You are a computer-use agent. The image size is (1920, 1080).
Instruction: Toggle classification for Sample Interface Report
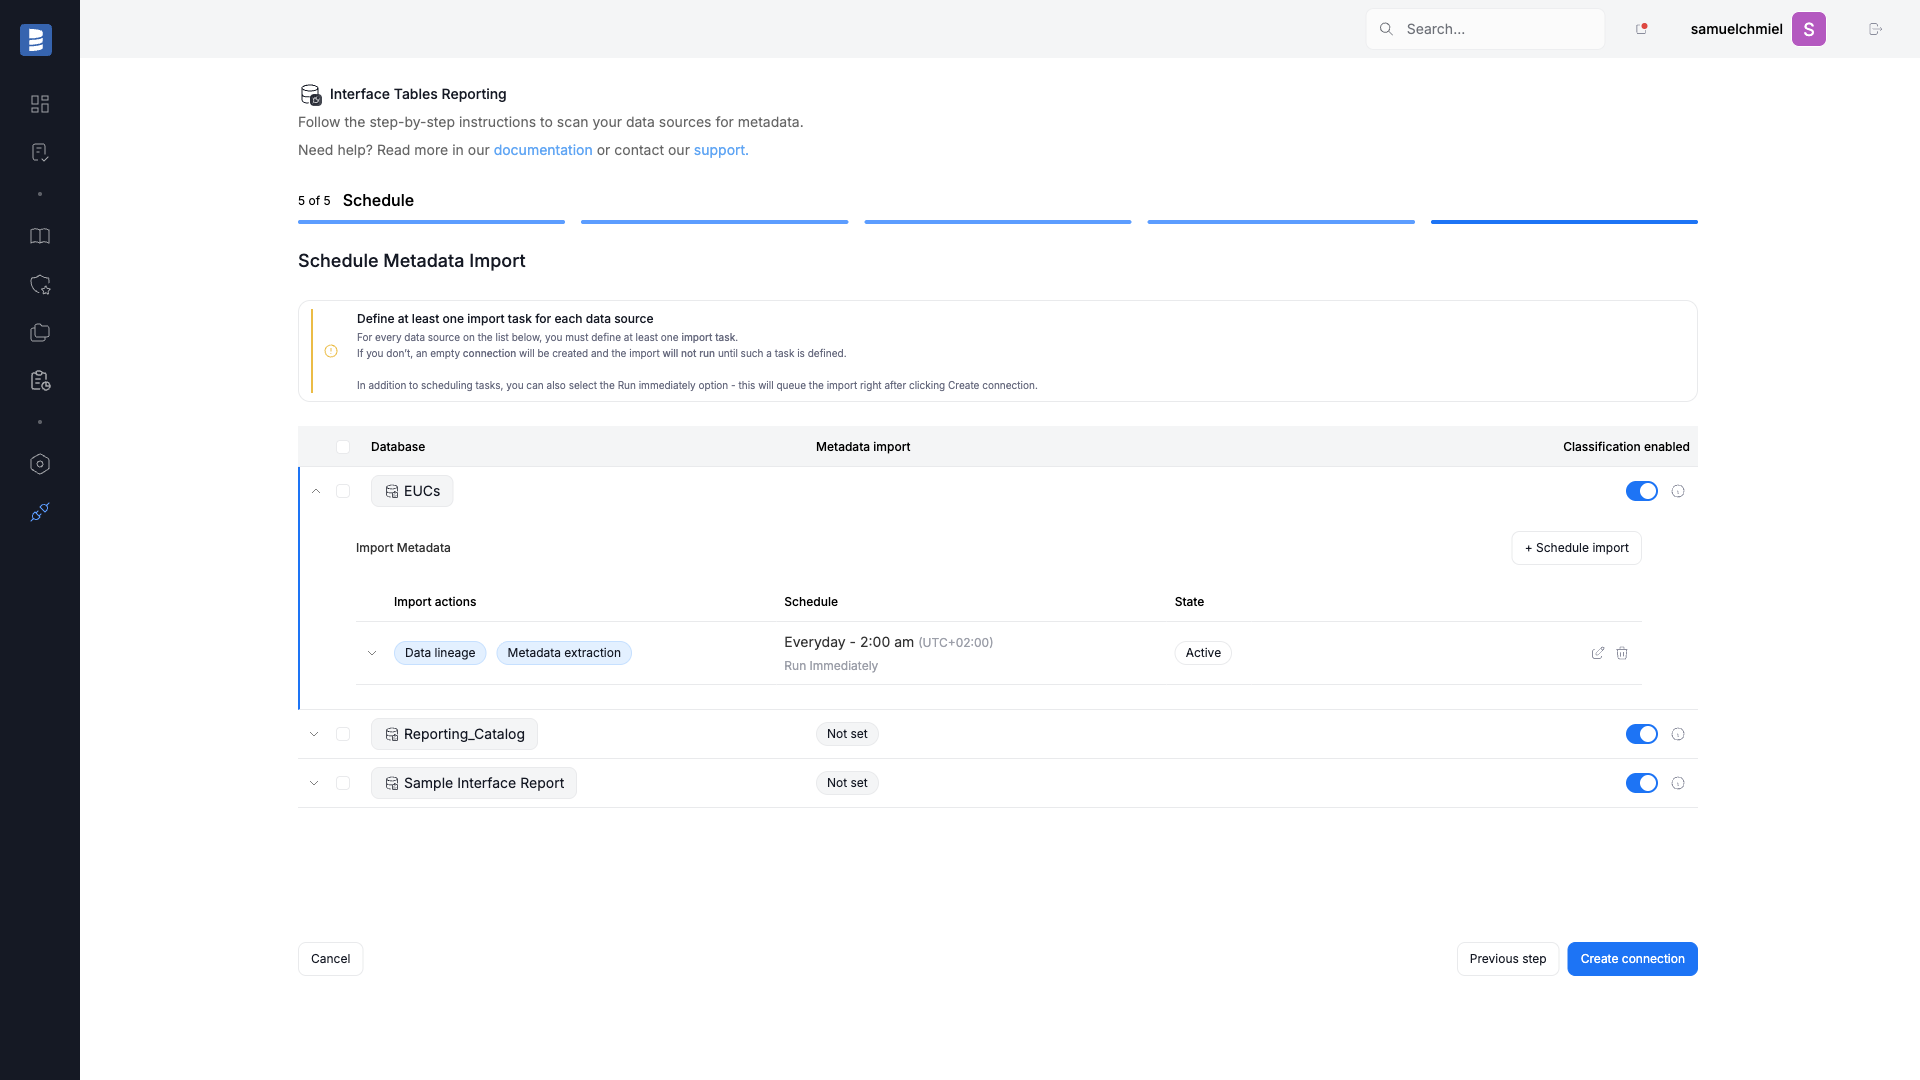click(1641, 783)
